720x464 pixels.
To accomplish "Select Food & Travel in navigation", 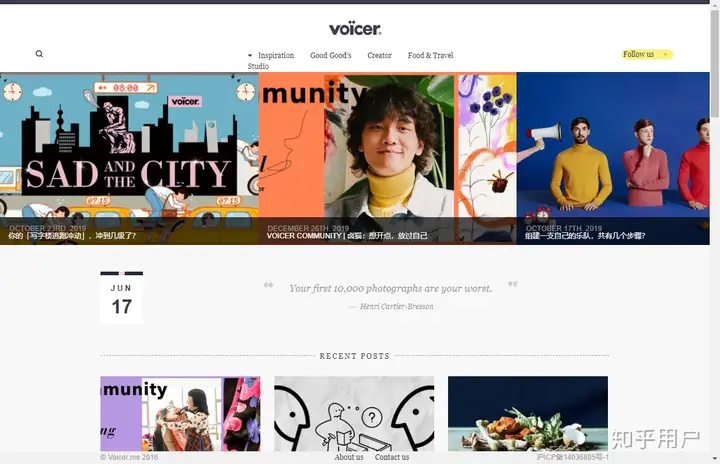I will click(x=430, y=55).
